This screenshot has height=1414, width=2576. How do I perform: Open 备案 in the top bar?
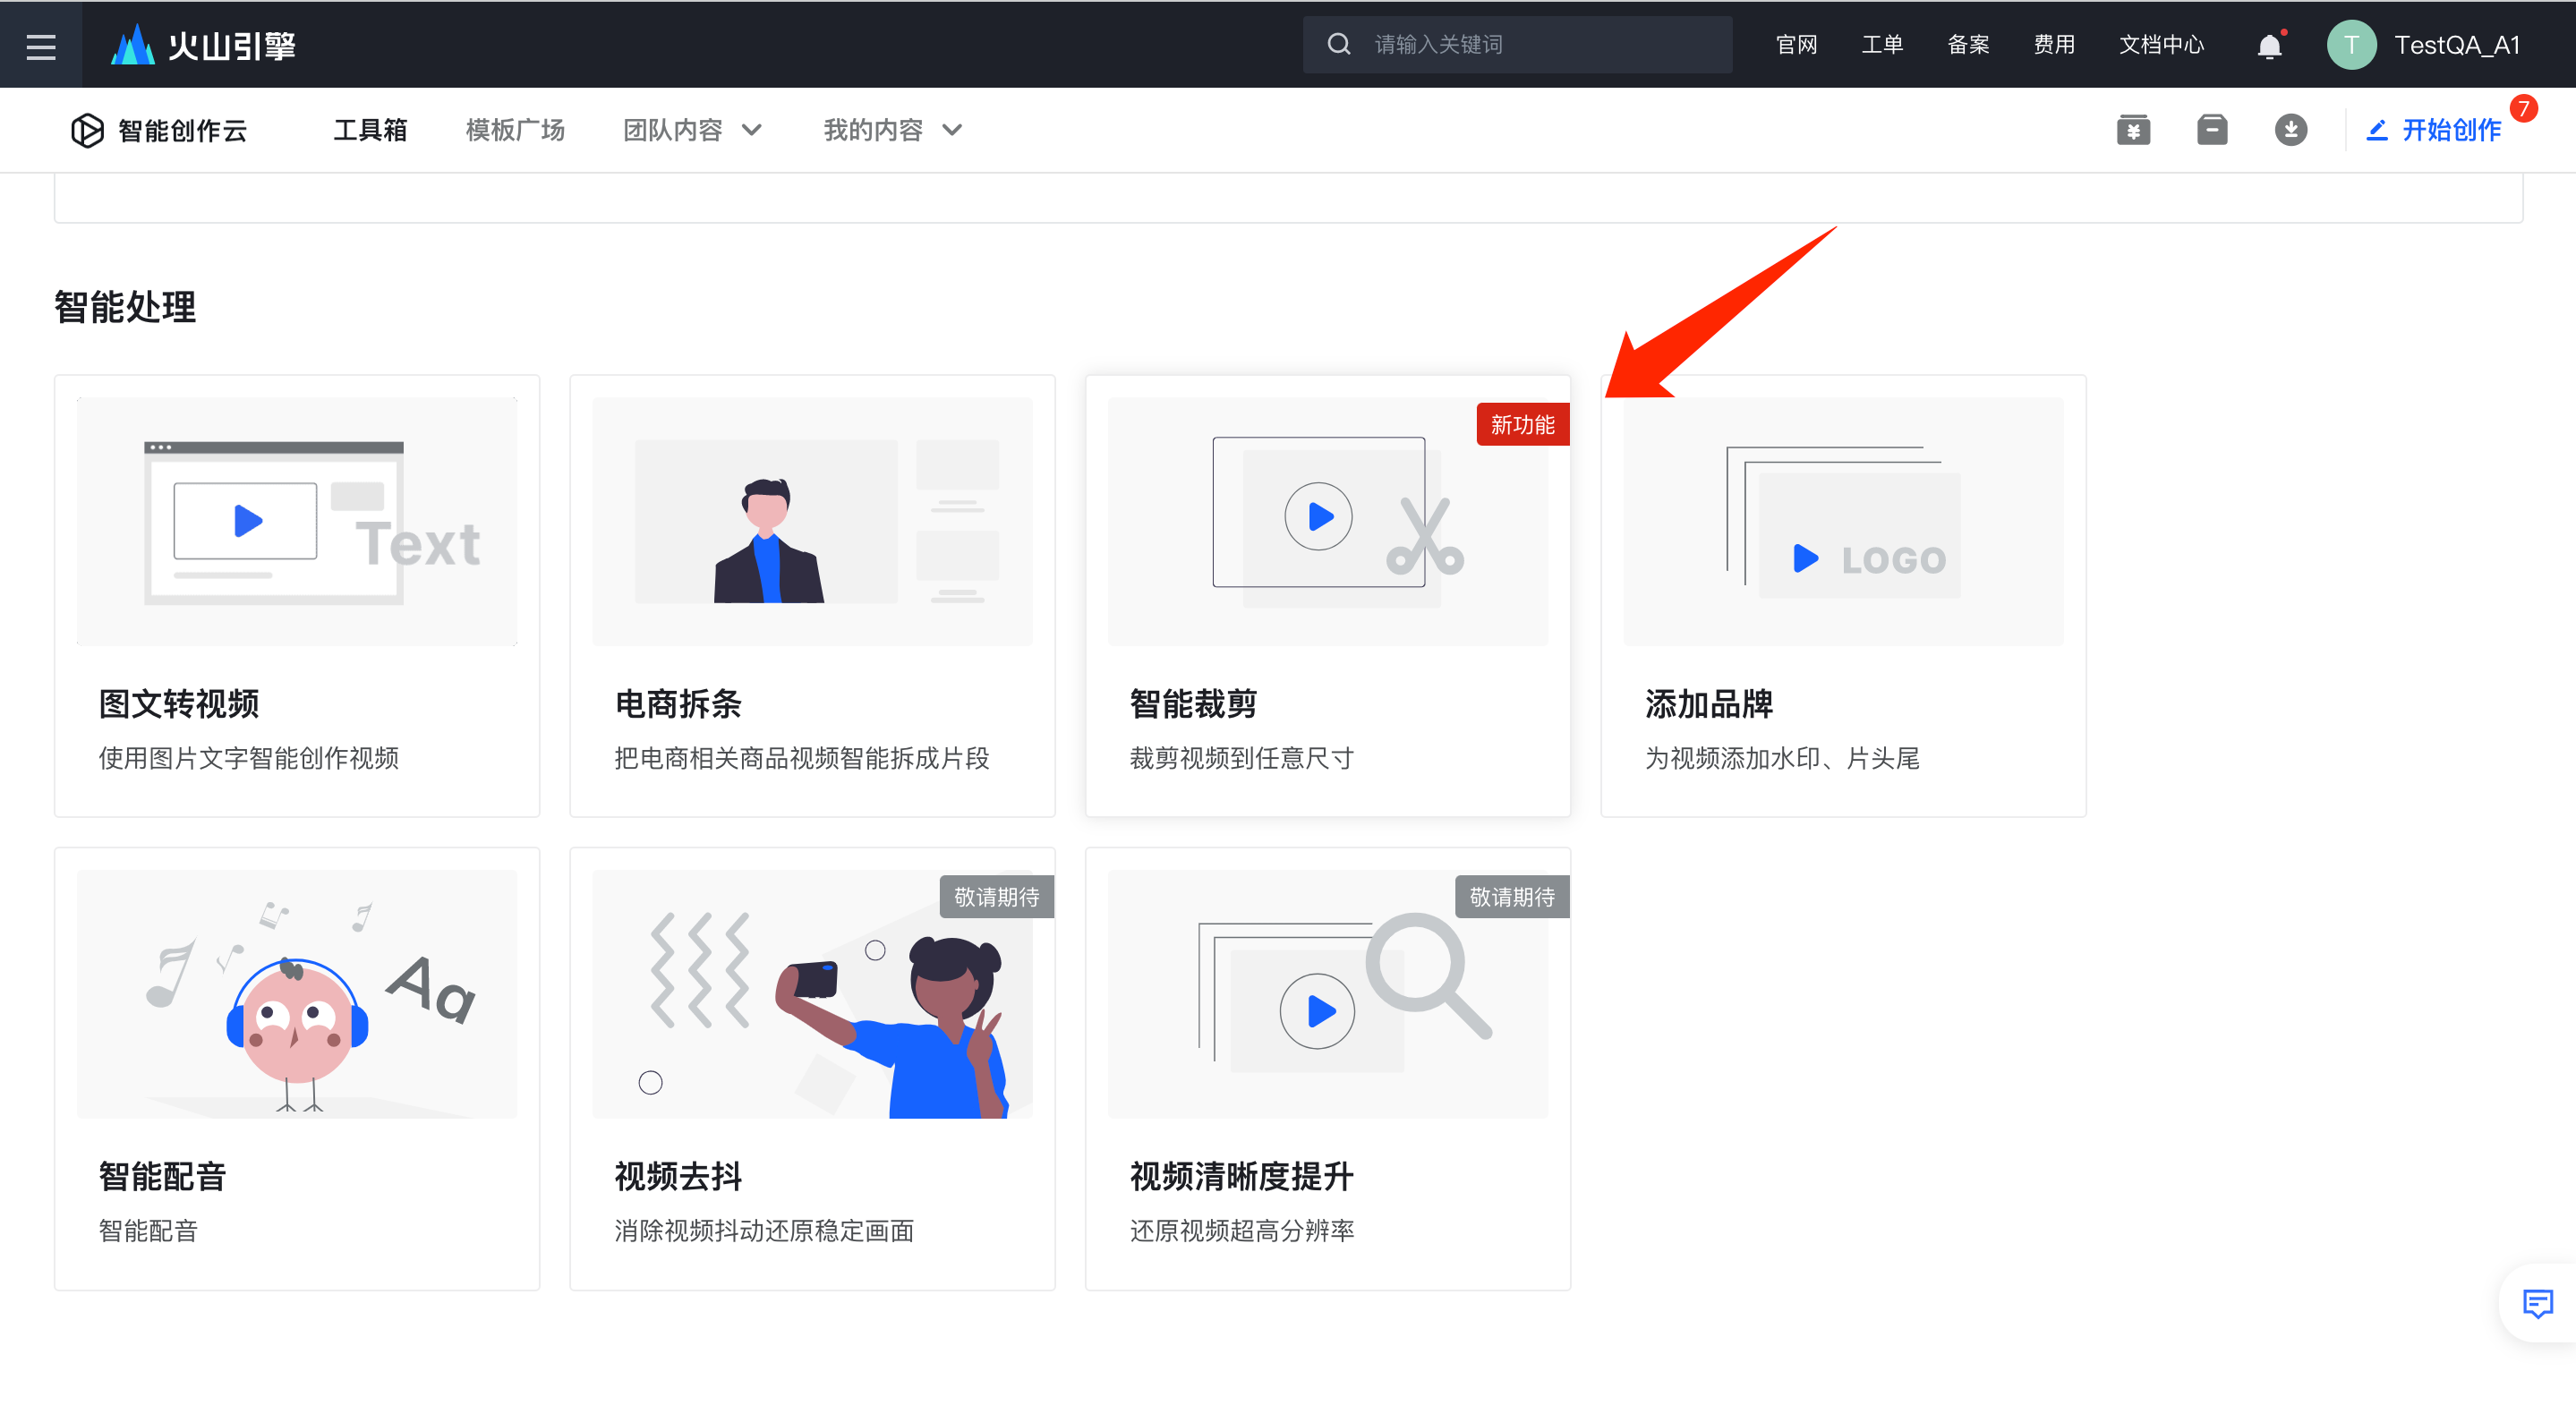click(1968, 45)
